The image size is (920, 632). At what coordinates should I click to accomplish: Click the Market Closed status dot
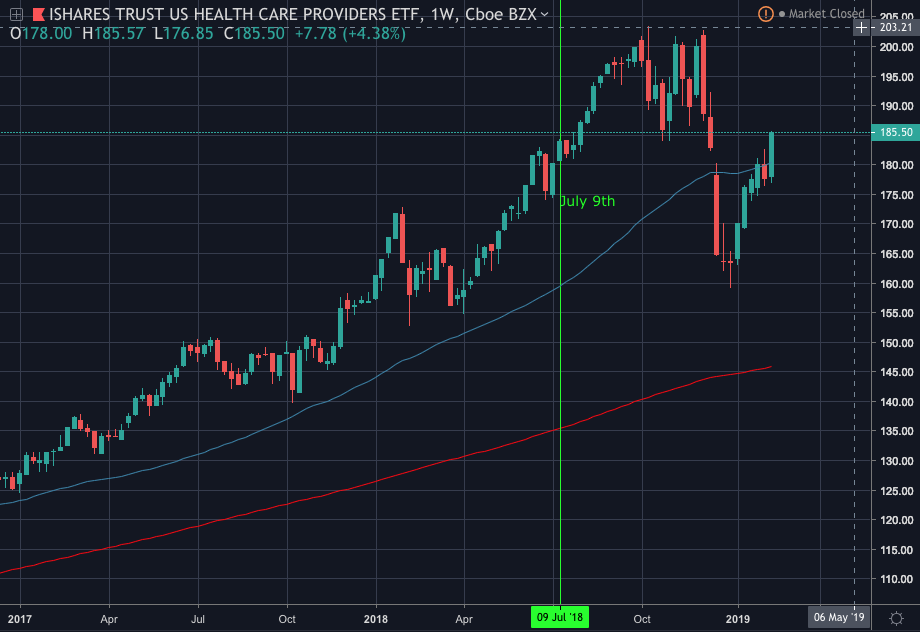[782, 13]
